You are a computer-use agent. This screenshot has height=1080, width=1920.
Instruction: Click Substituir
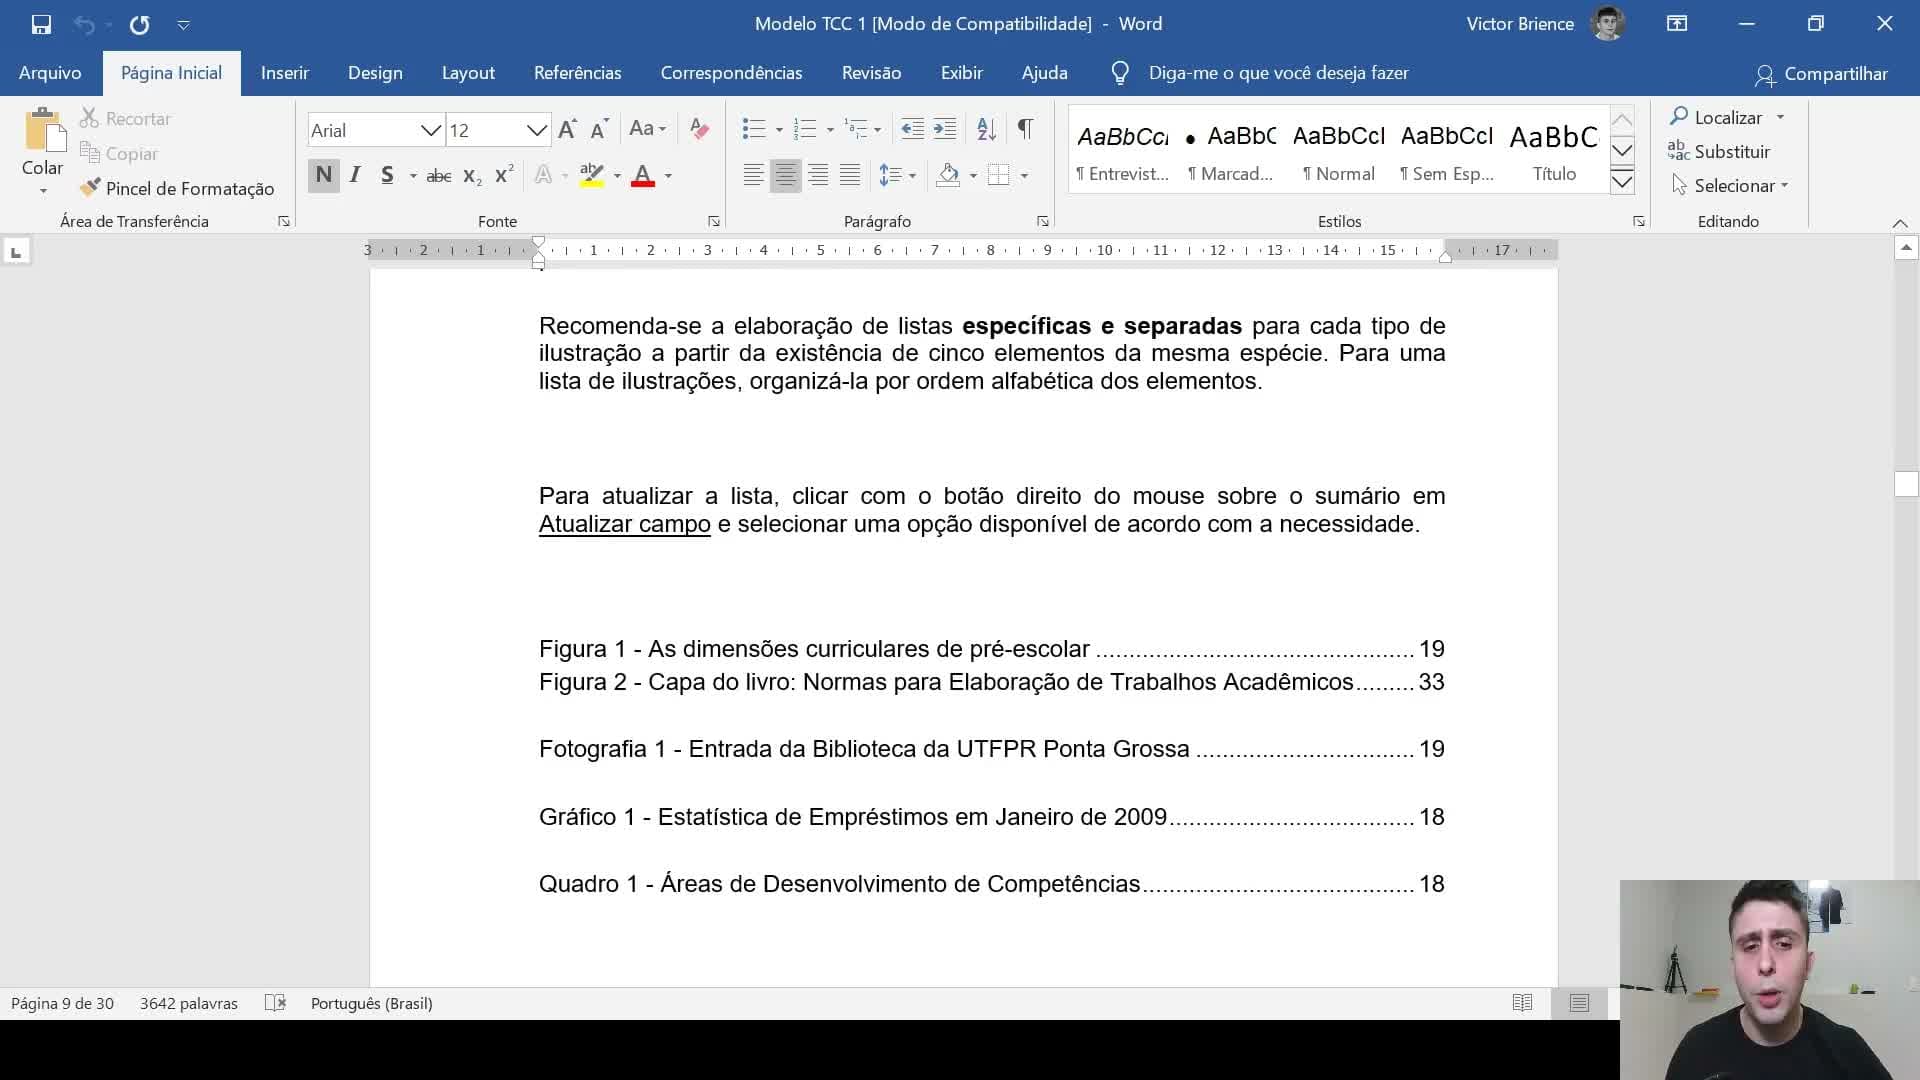click(1719, 151)
